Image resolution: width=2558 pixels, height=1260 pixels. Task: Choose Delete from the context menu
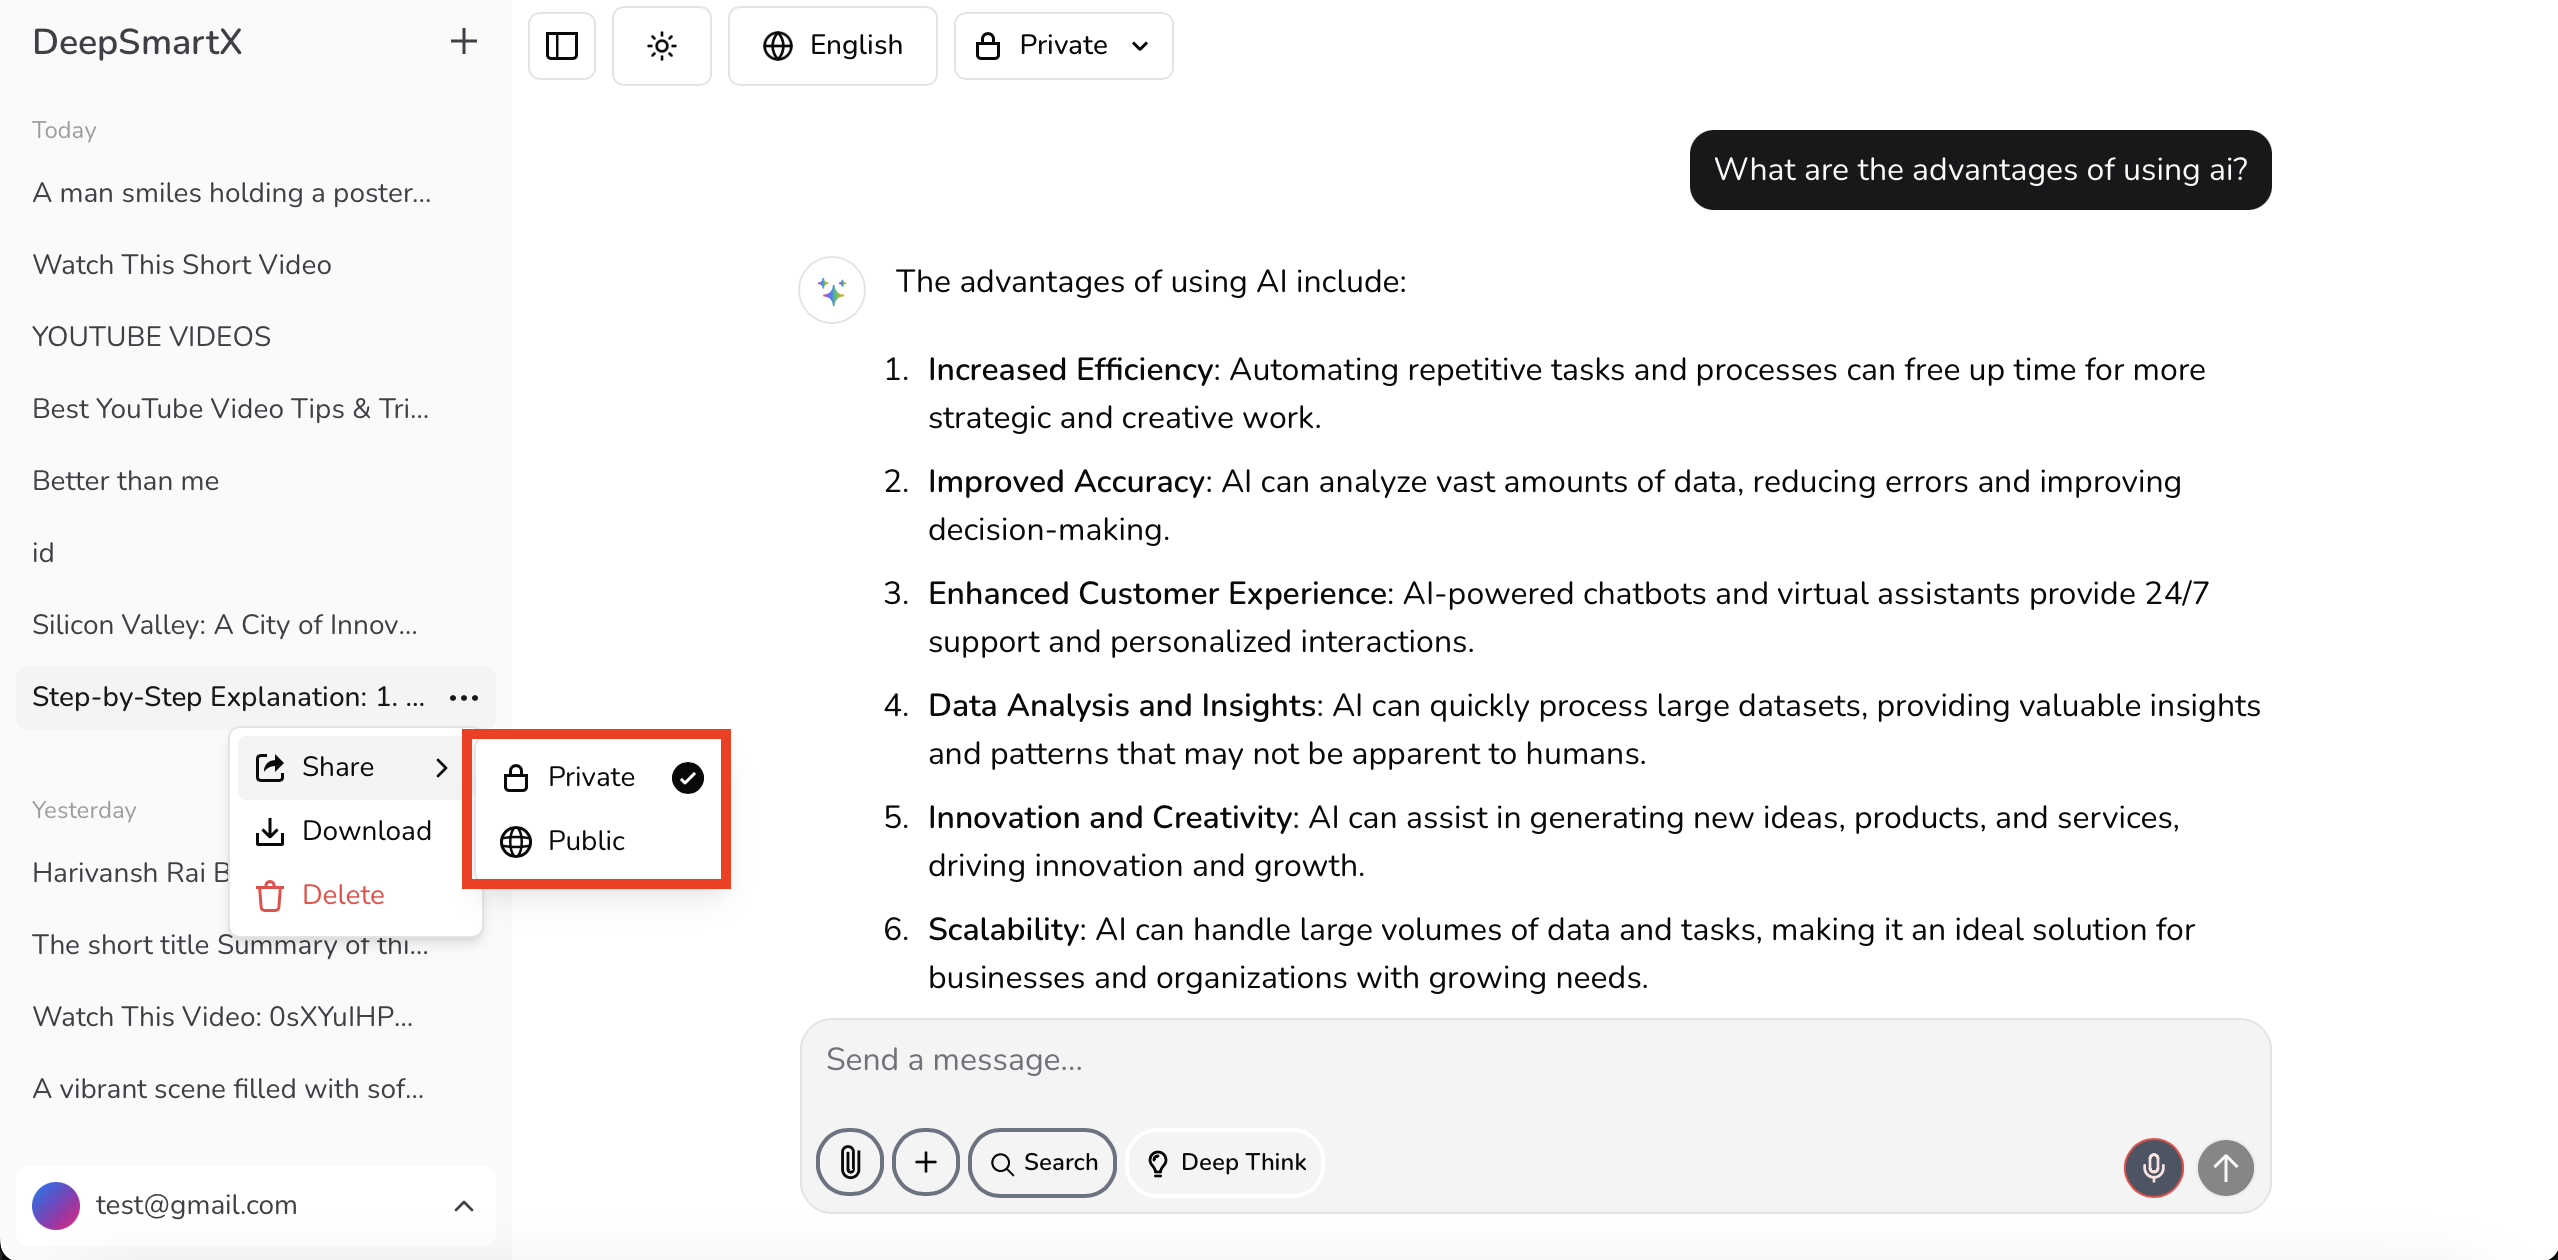(342, 895)
